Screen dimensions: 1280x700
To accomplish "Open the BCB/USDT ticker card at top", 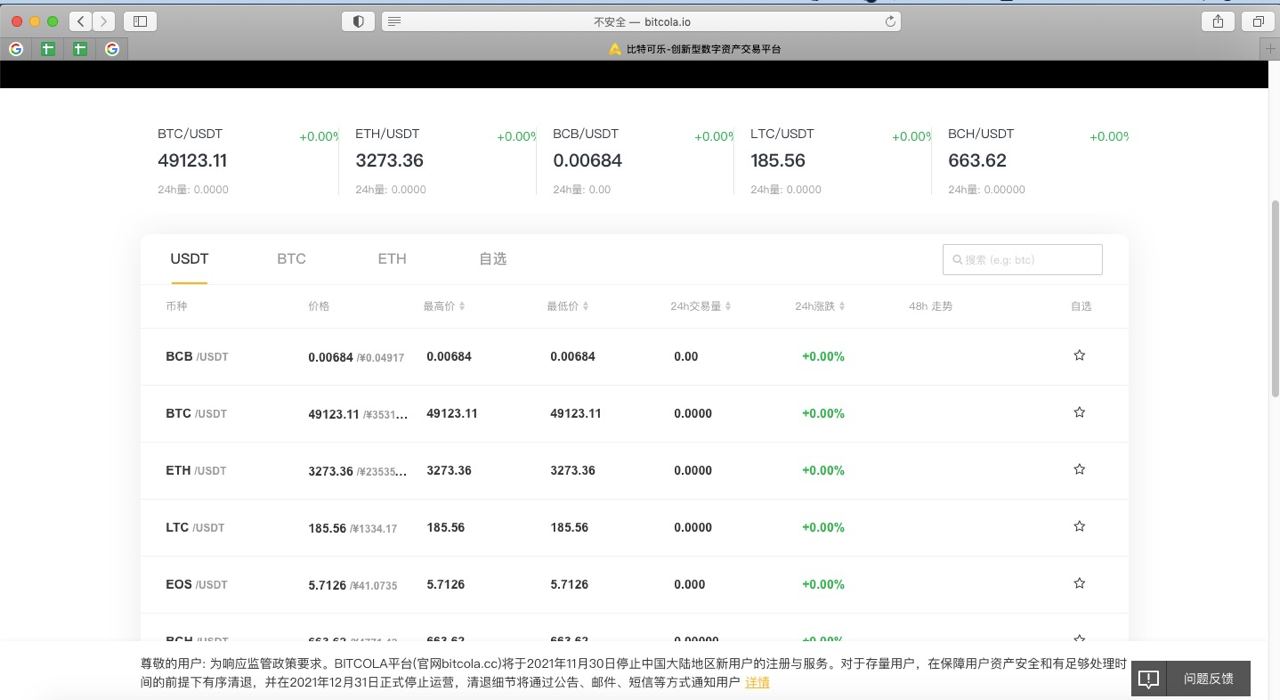I will [x=643, y=160].
